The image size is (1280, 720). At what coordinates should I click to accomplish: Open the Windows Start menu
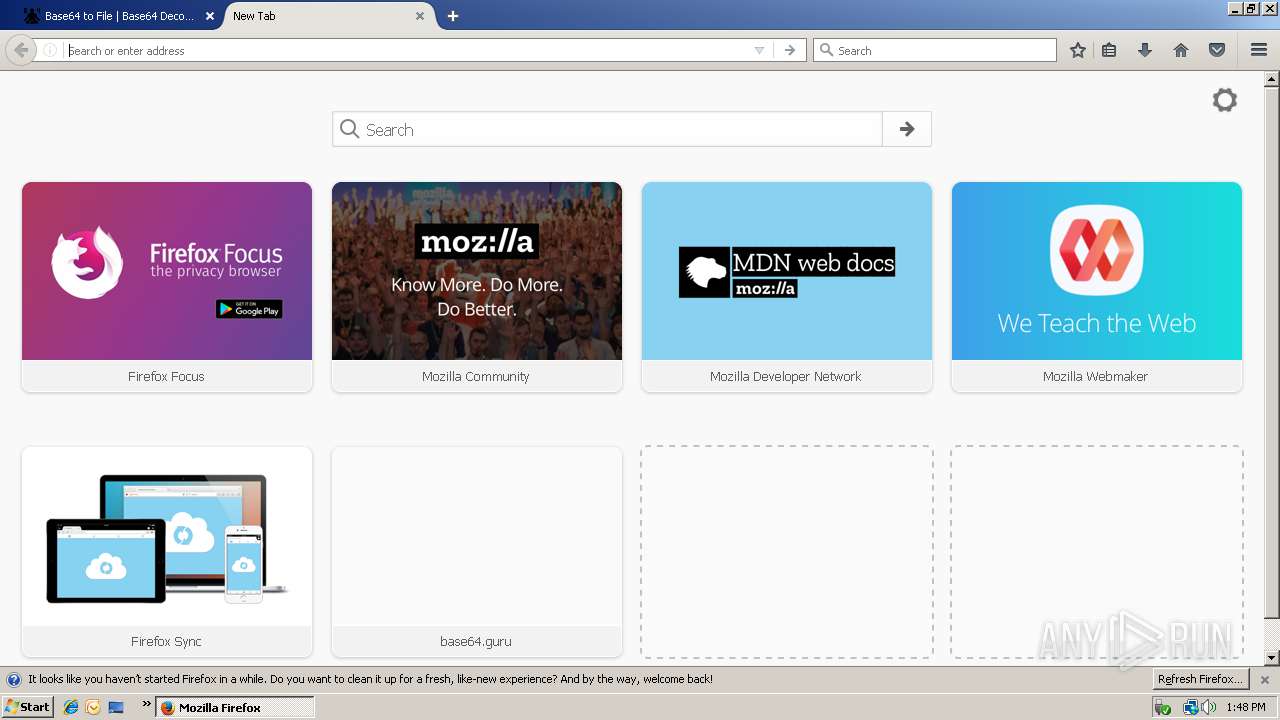[x=28, y=707]
